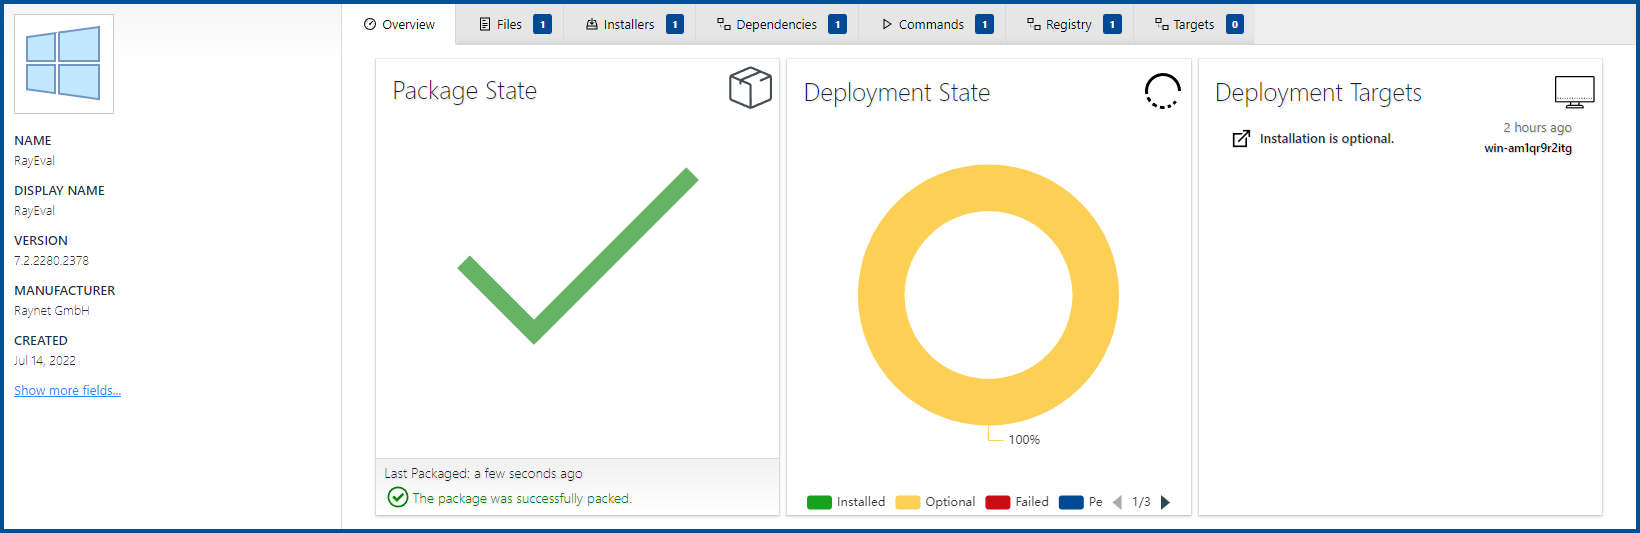
Task: Toggle the Installed legend series
Action: point(846,502)
